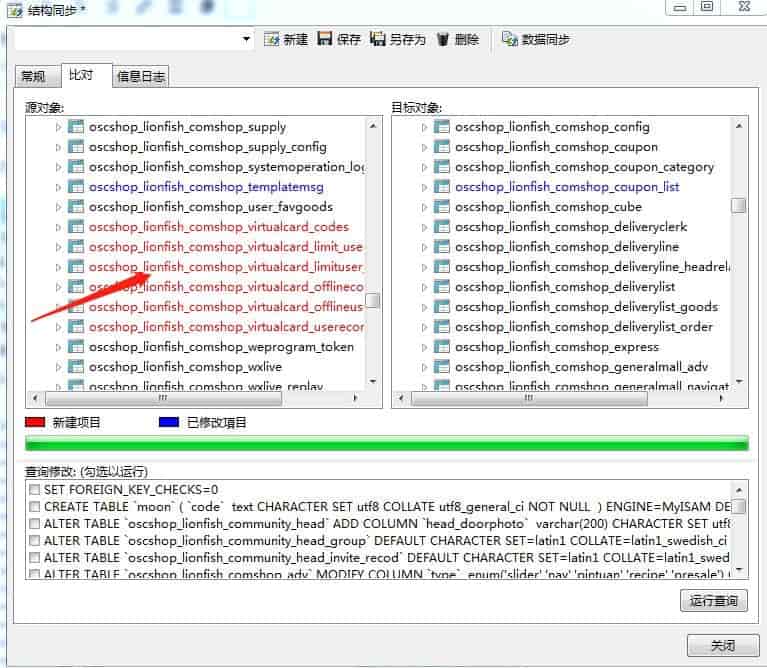Expand source virtualcard_userecord node
This screenshot has width=767, height=668.
(x=58, y=327)
